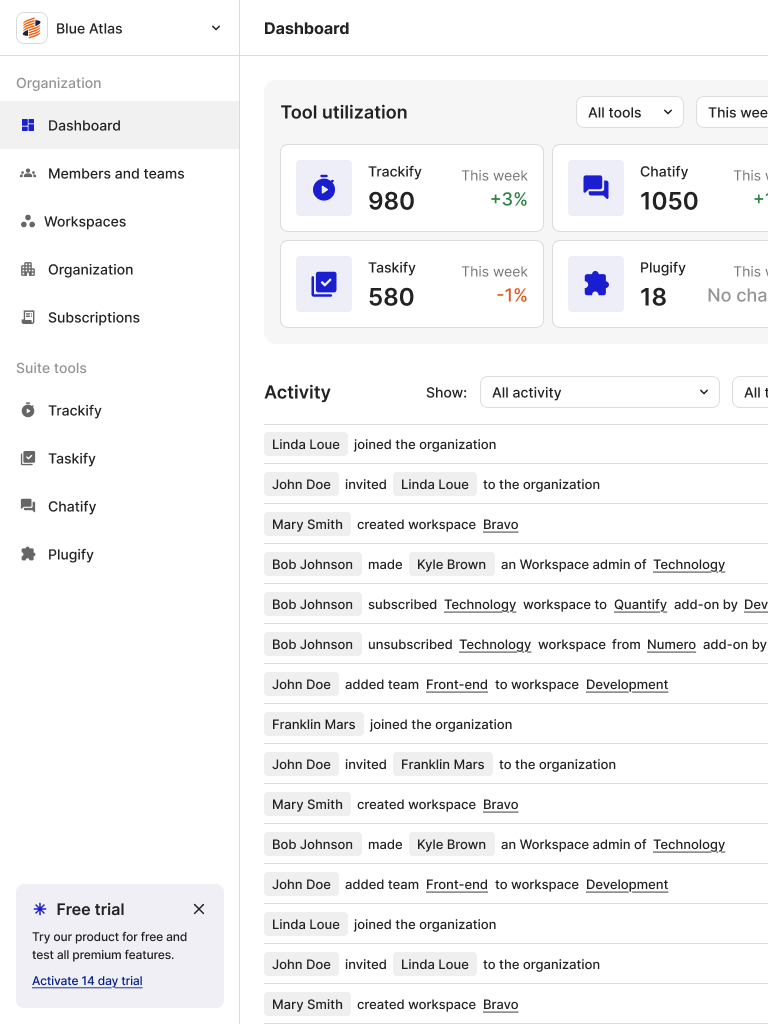Click the Members and teams sidebar icon
The image size is (768, 1024).
pyautogui.click(x=28, y=174)
